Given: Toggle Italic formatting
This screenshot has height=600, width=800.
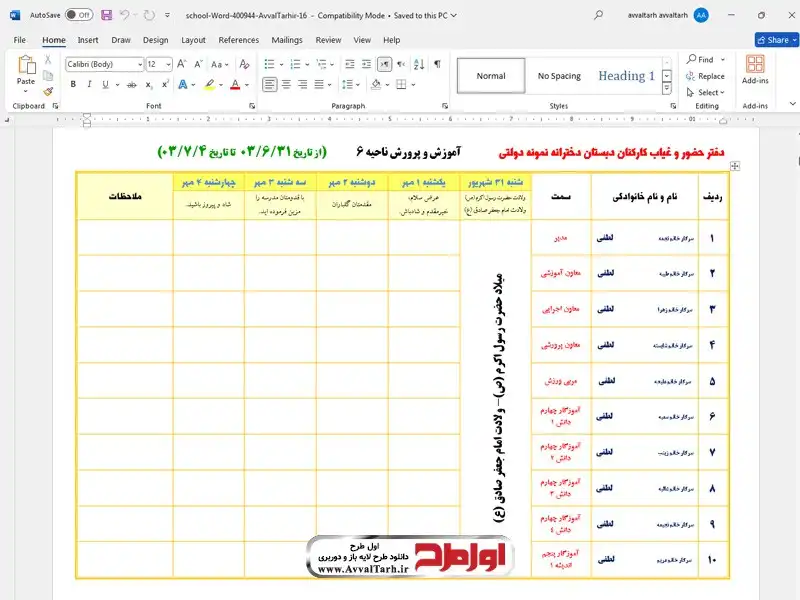Looking at the screenshot, I should (89, 85).
